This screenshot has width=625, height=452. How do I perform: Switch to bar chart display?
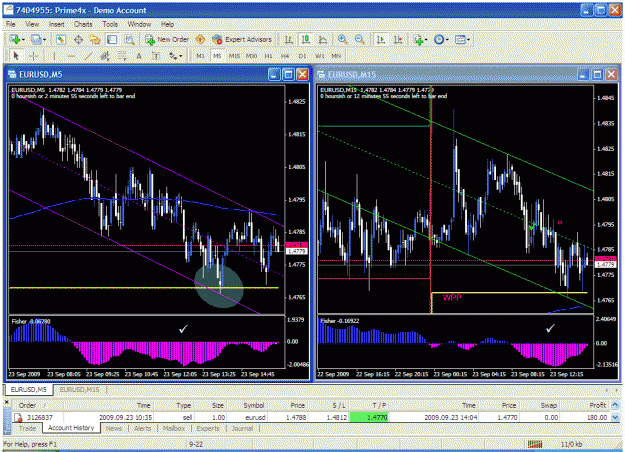289,39
